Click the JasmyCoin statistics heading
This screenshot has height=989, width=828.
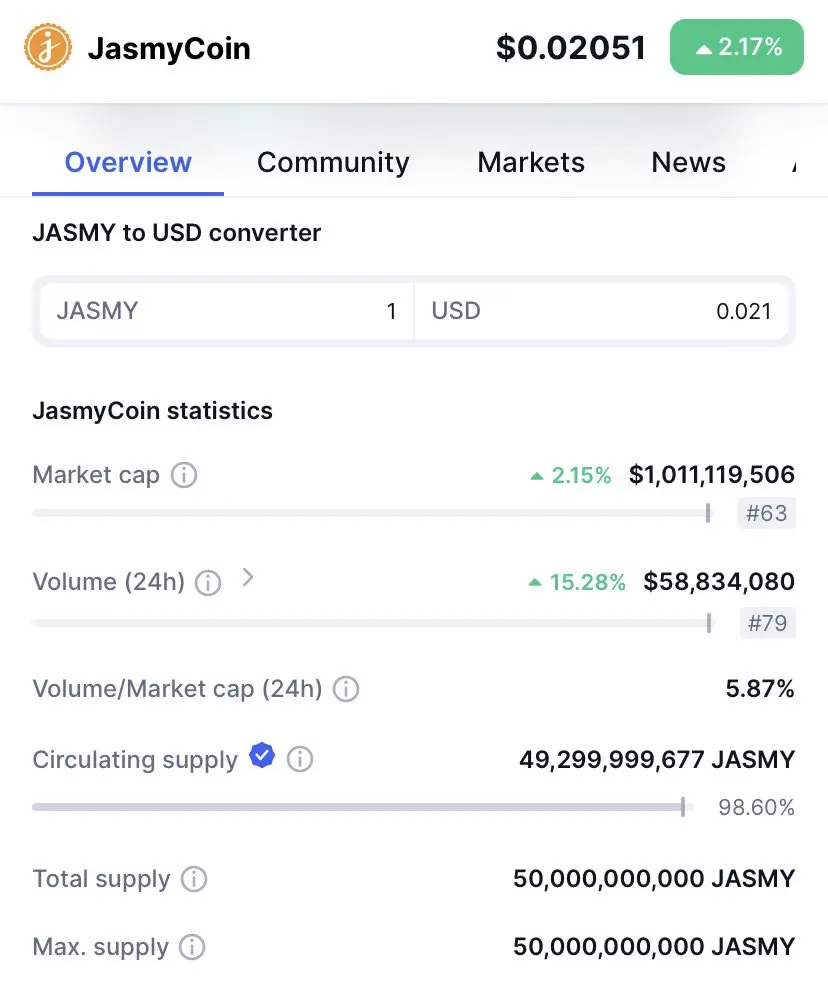[x=153, y=411]
